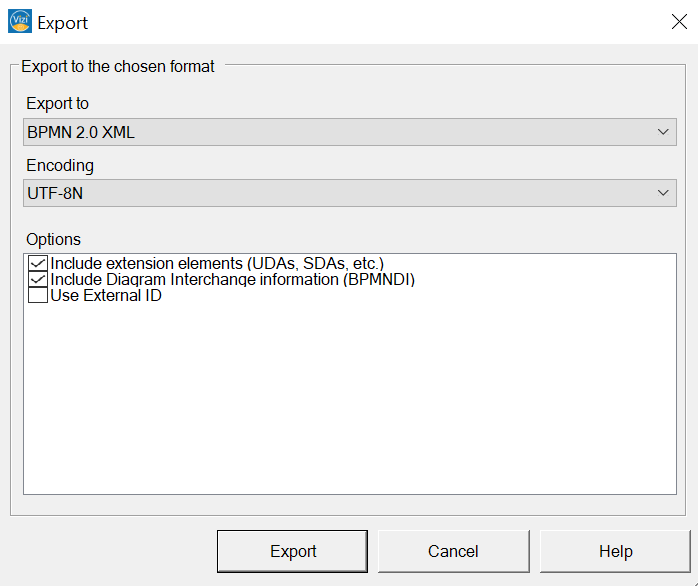Uncheck Include extension elements checkbox
Screen dimensions: 698x586
[x=38, y=263]
